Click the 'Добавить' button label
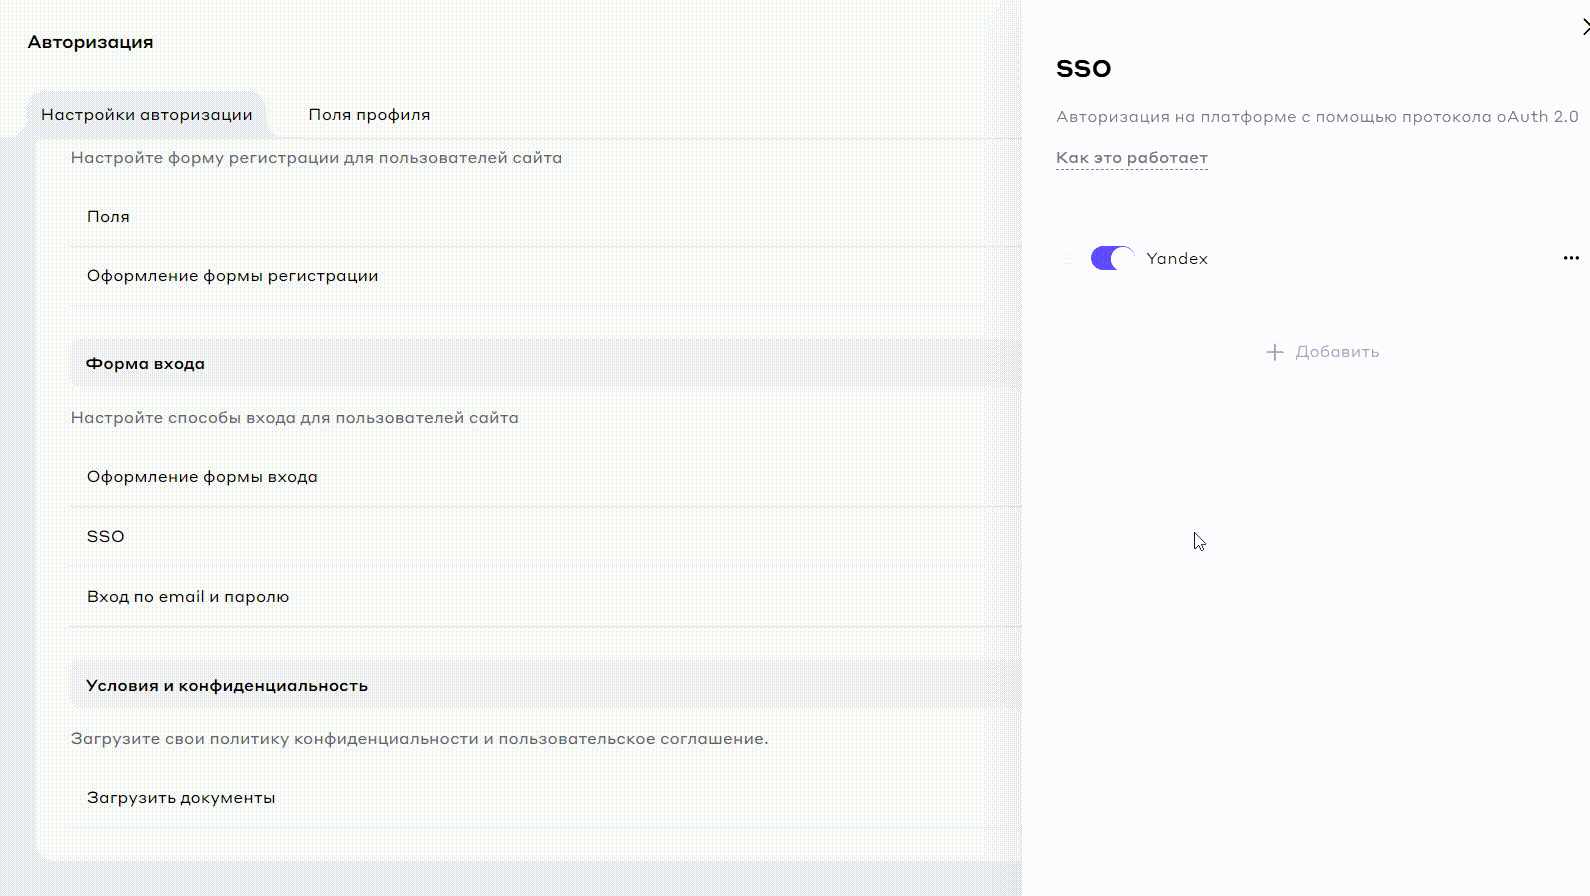This screenshot has height=896, width=1590. [1336, 352]
